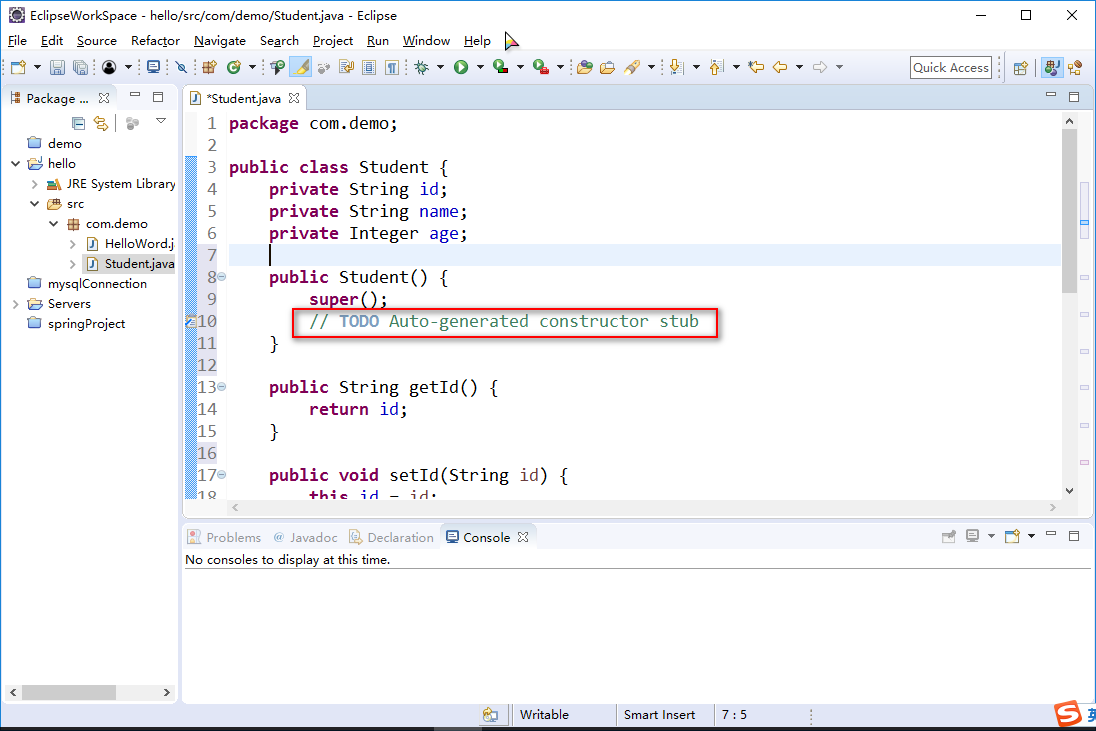Close the Console view tab
This screenshot has height=731, width=1096.
point(523,537)
